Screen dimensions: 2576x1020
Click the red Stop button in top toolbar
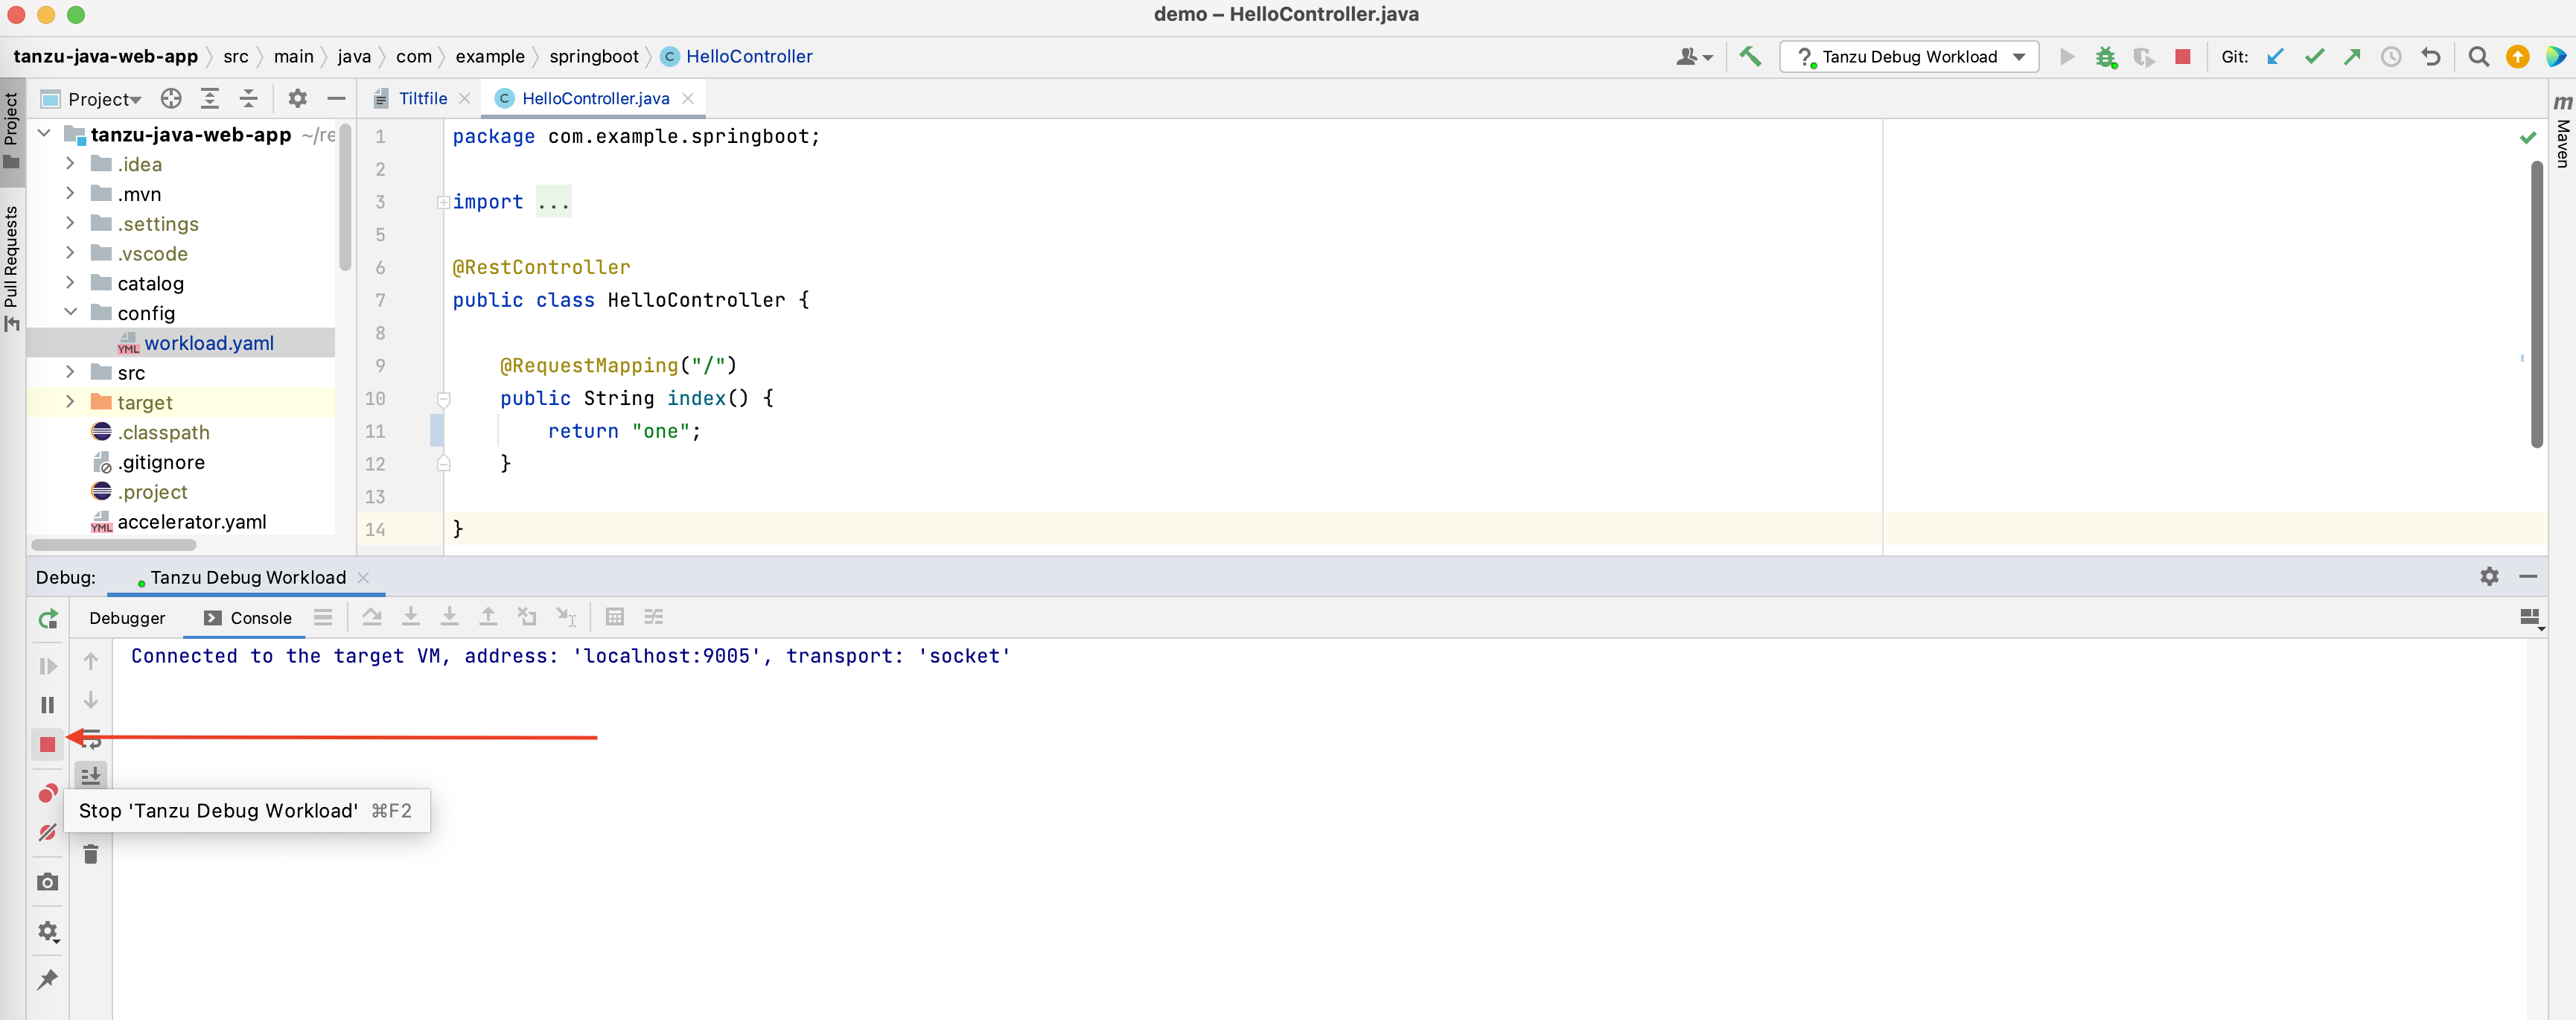coord(2183,57)
